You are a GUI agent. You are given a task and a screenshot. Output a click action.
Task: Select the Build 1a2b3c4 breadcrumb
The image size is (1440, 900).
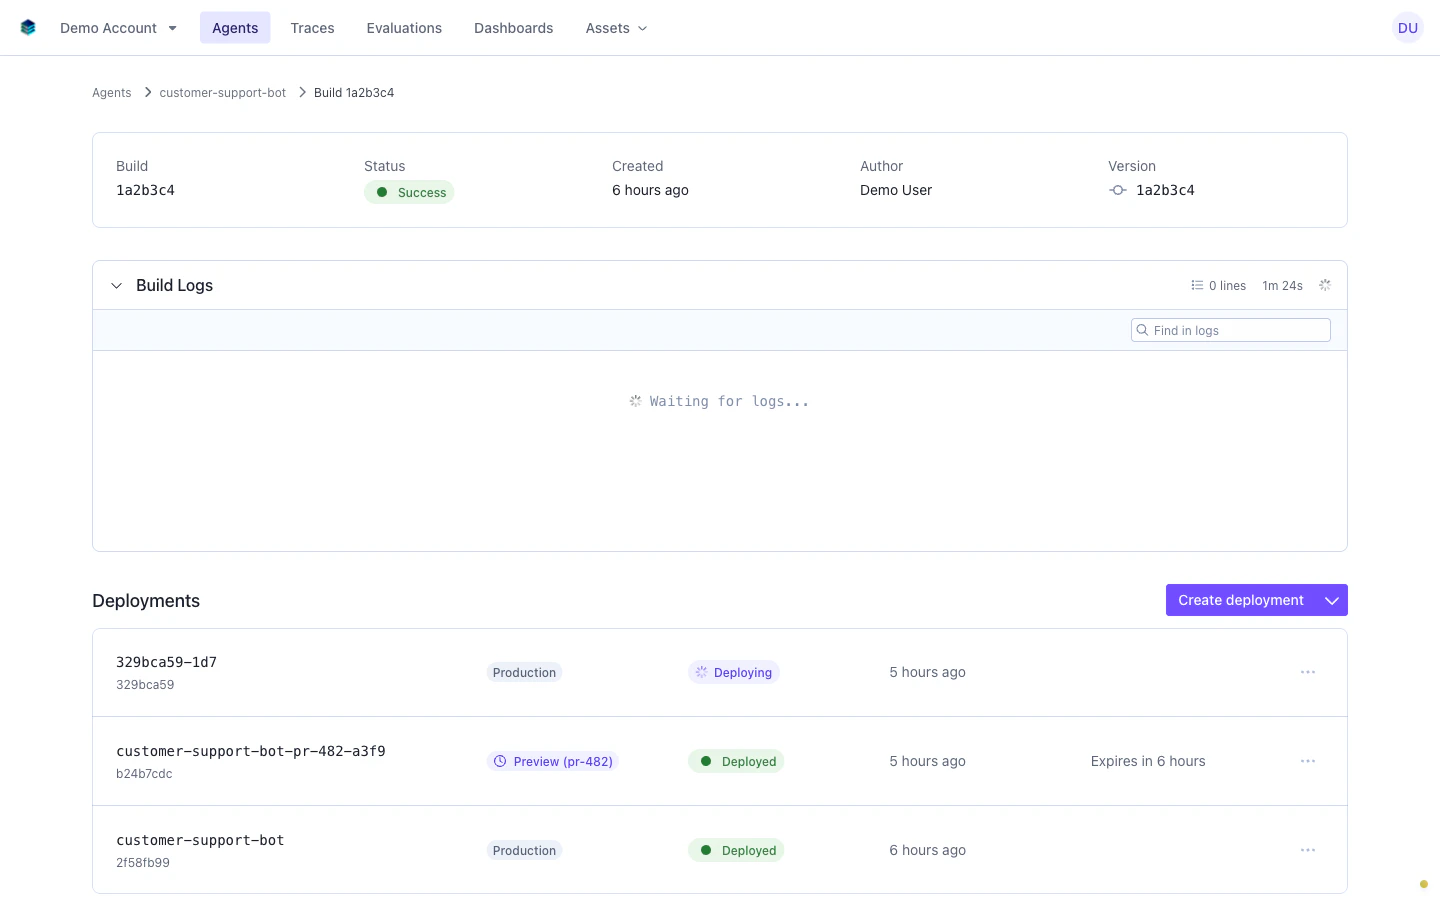pyautogui.click(x=354, y=93)
